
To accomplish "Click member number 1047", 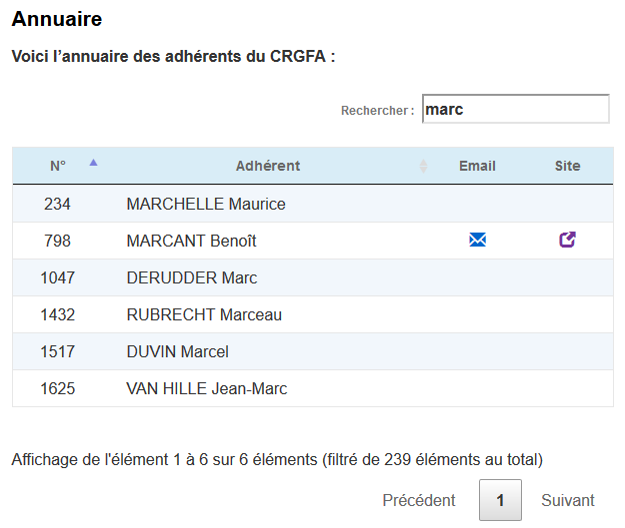I will tap(58, 278).
